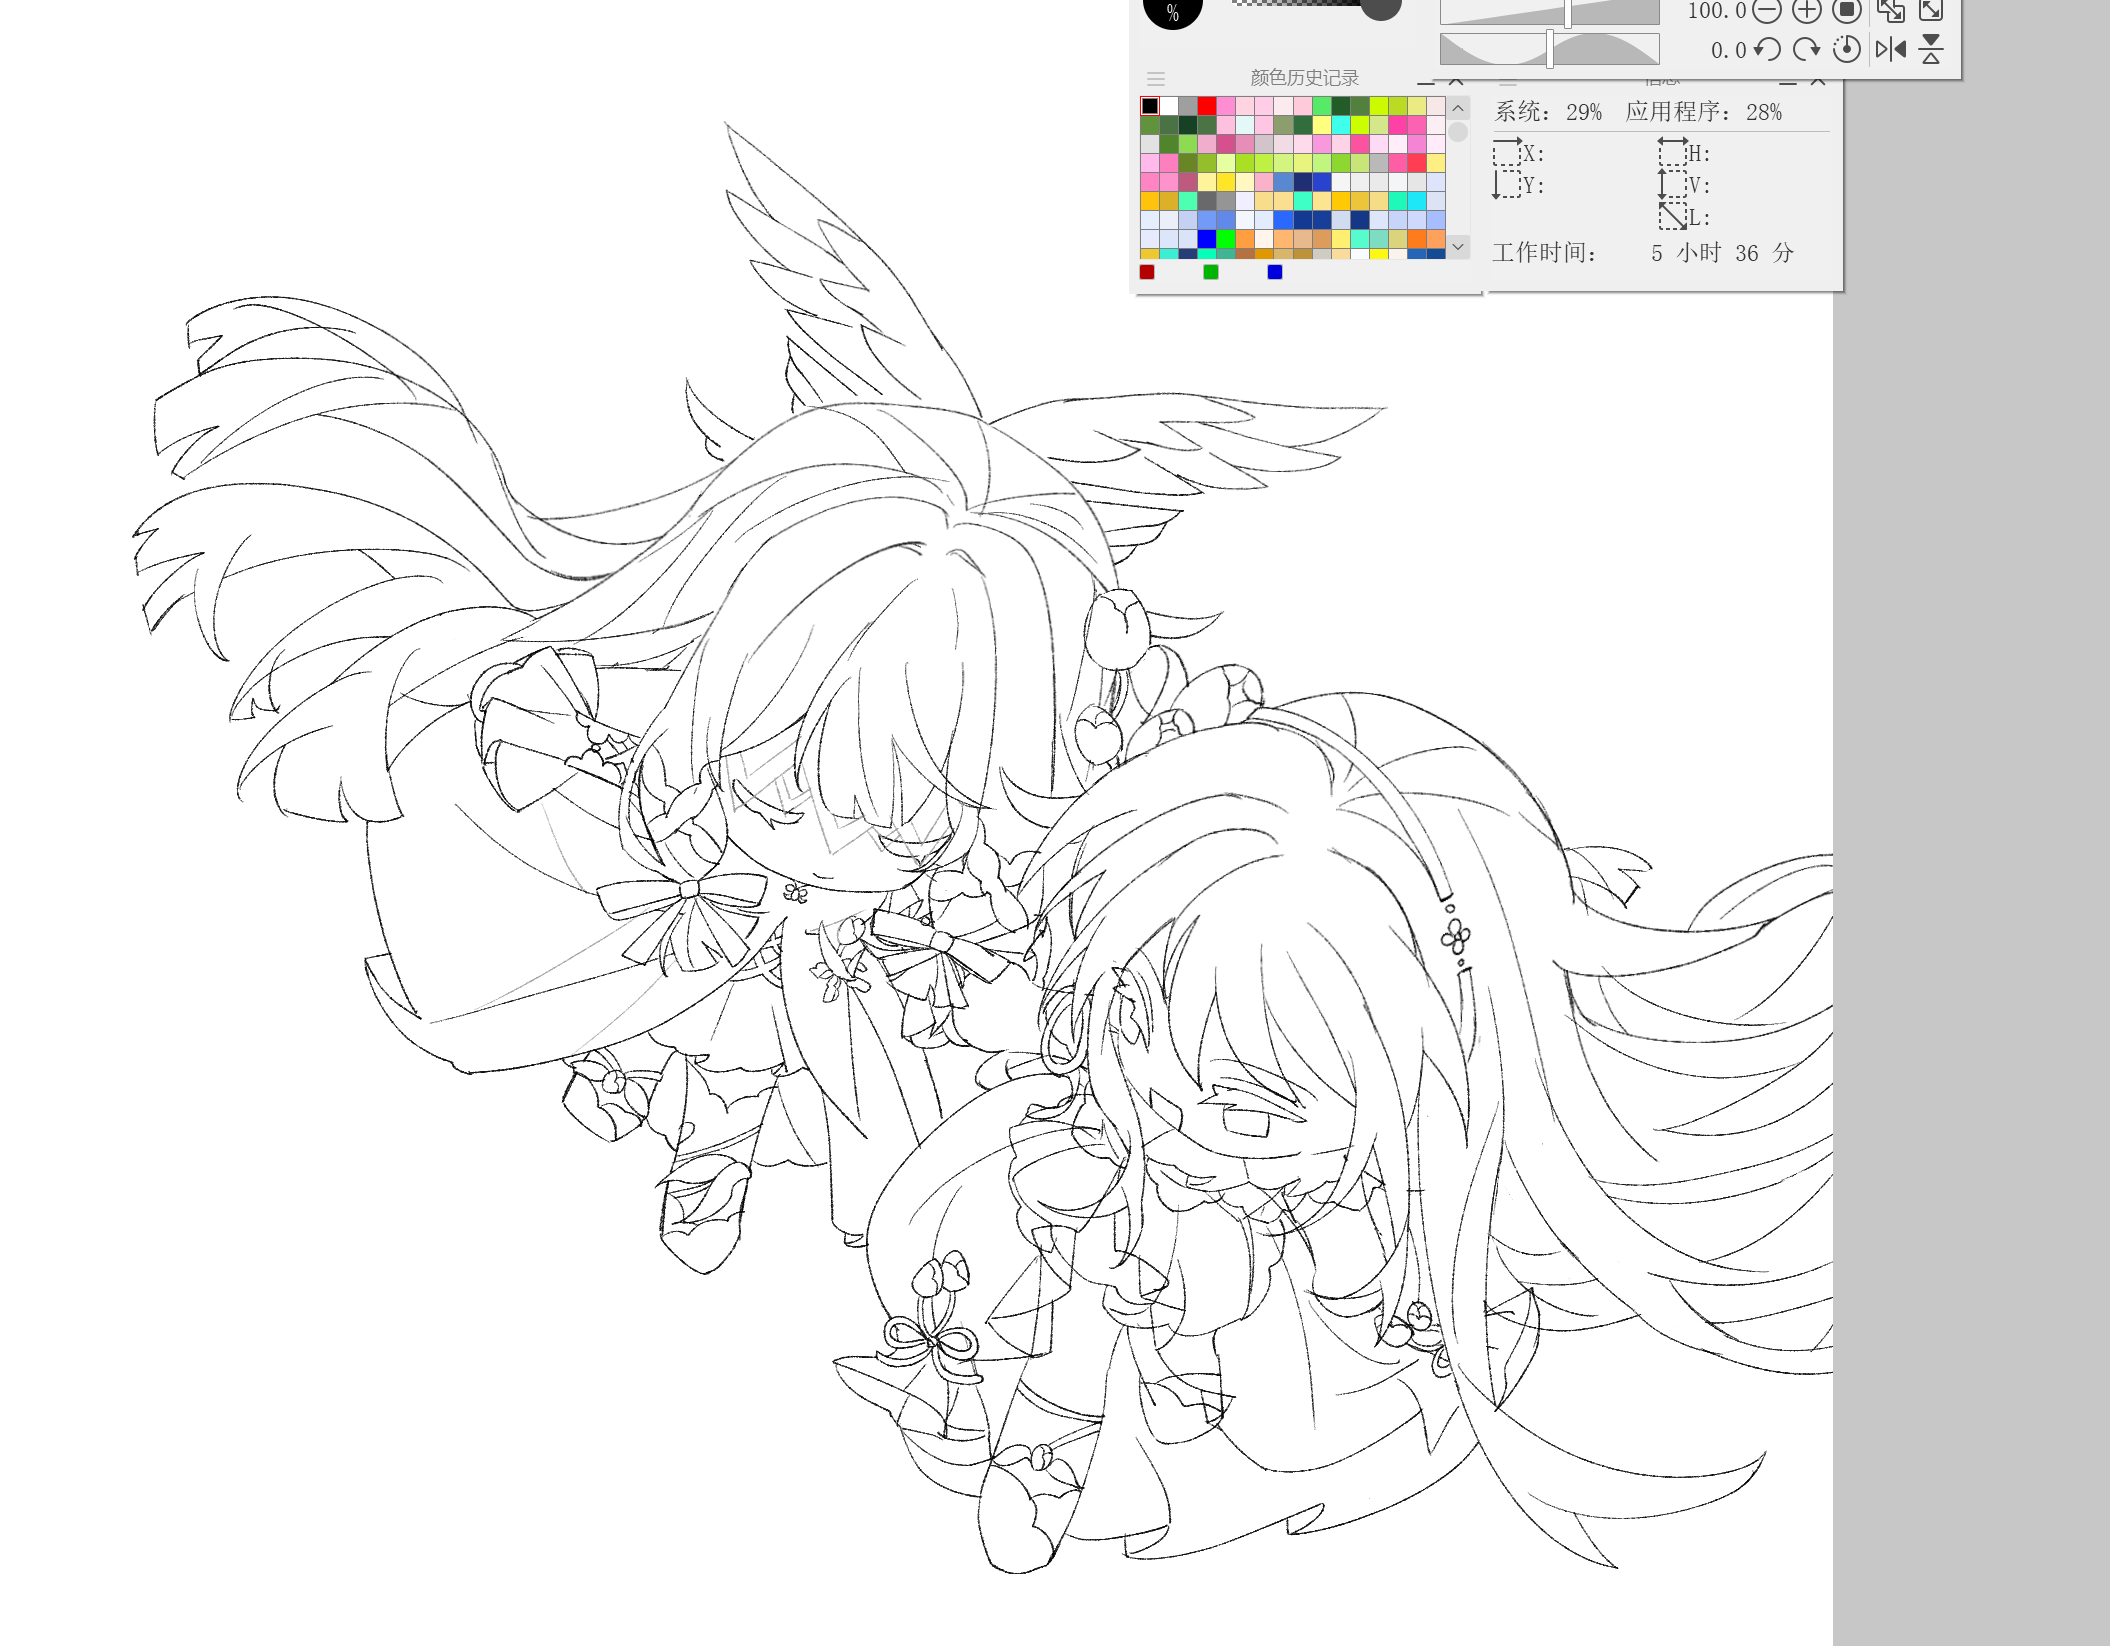This screenshot has height=1646, width=2110.
Task: Pick the black swatch in color history
Action: coord(1150,106)
